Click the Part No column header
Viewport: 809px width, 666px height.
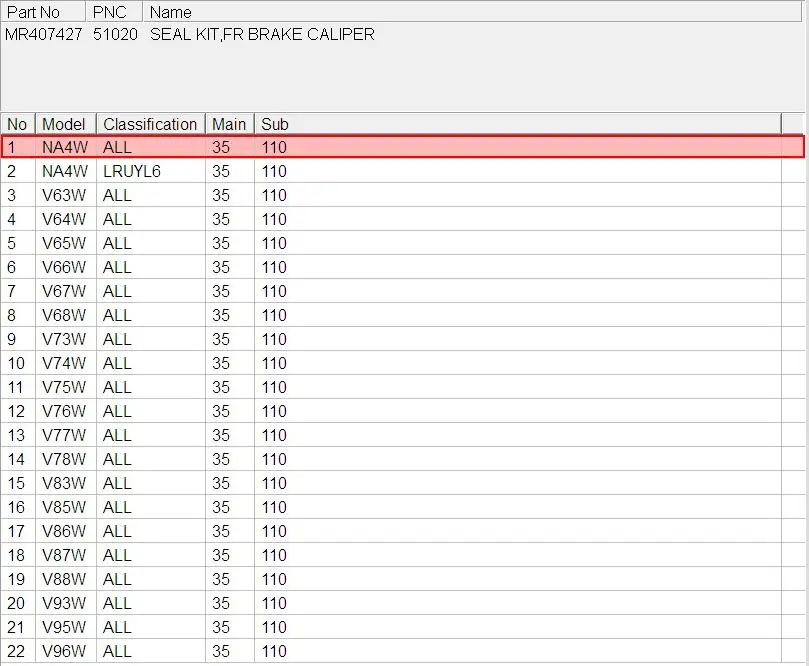point(43,12)
